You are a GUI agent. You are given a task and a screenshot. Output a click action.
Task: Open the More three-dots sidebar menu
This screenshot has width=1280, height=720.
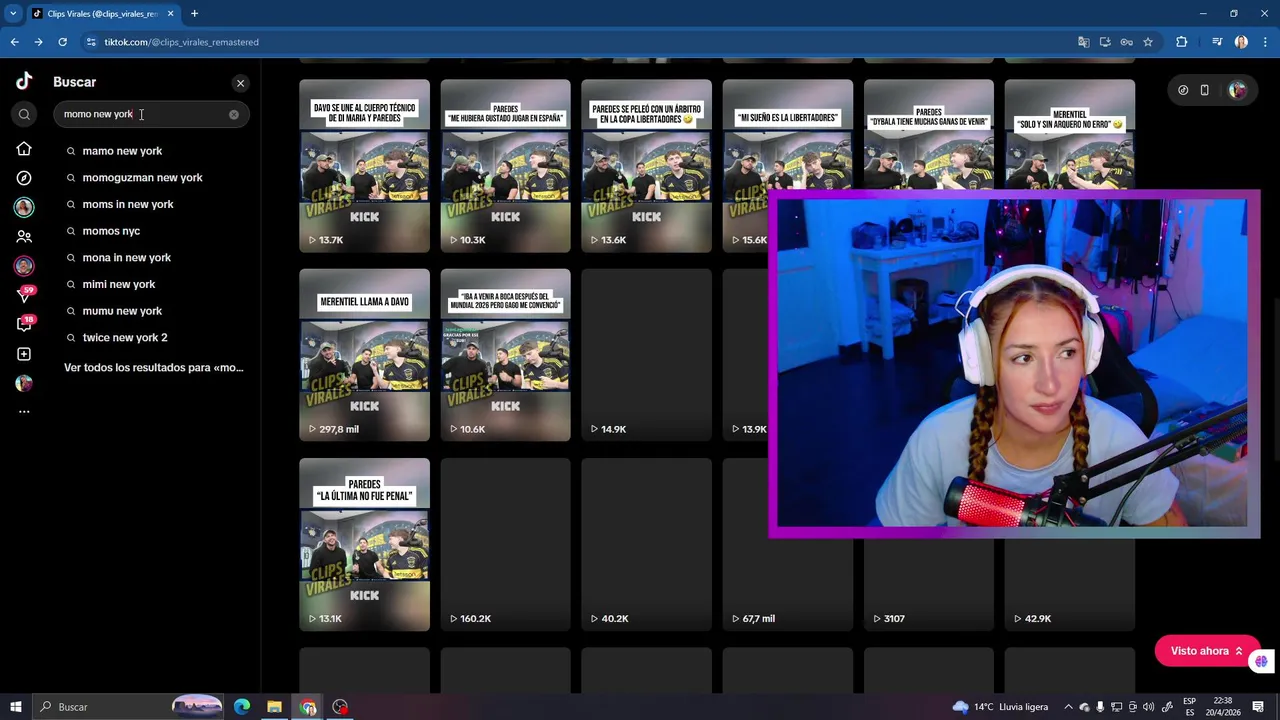coord(24,411)
